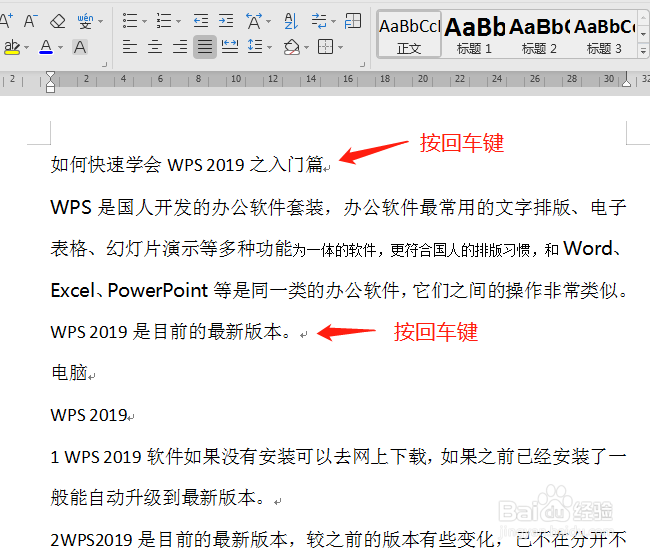Viewport: 650px width, 554px height.
Task: Expand phonetic guide dropdown arrow
Action: [x=100, y=22]
